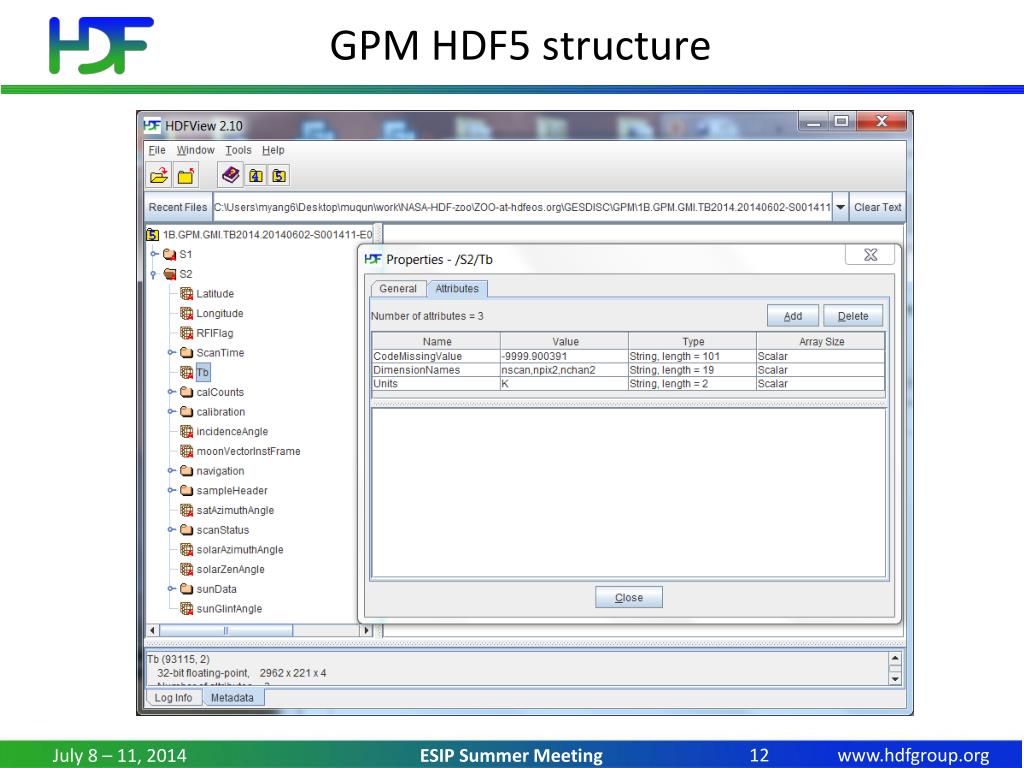1024x768 pixels.
Task: Click the solarZenAngle dataset icon
Action: point(187,569)
